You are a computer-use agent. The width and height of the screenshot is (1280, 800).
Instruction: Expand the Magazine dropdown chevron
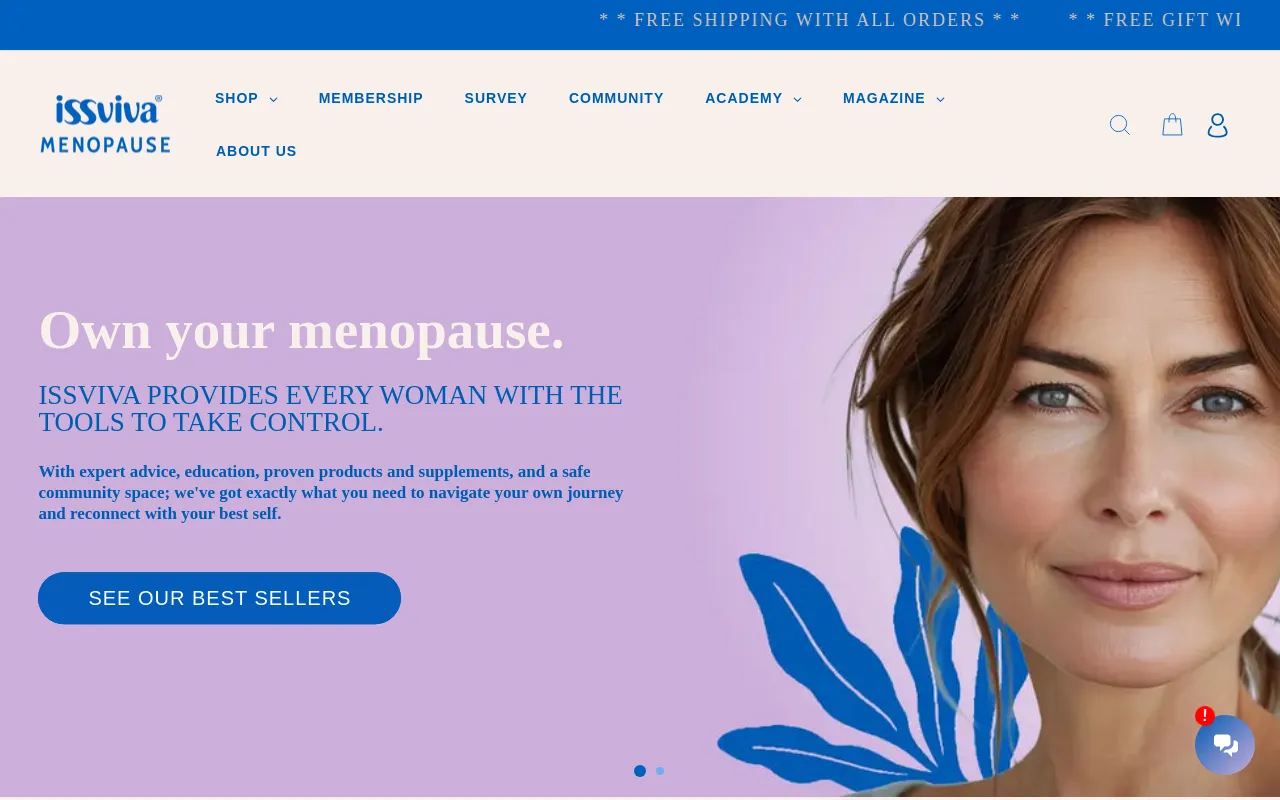coord(940,99)
